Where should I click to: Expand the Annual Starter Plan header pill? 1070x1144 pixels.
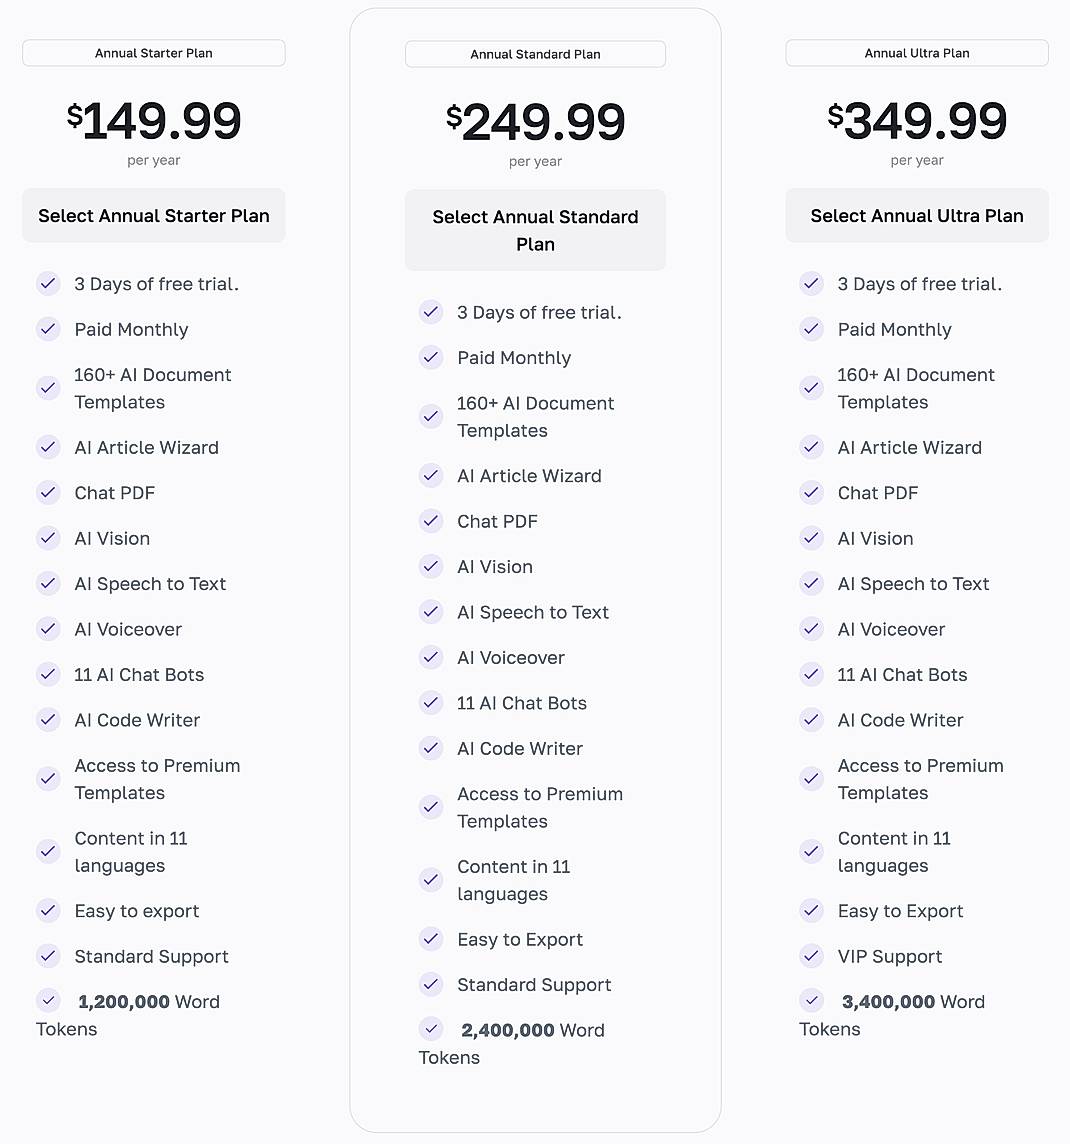tap(153, 53)
